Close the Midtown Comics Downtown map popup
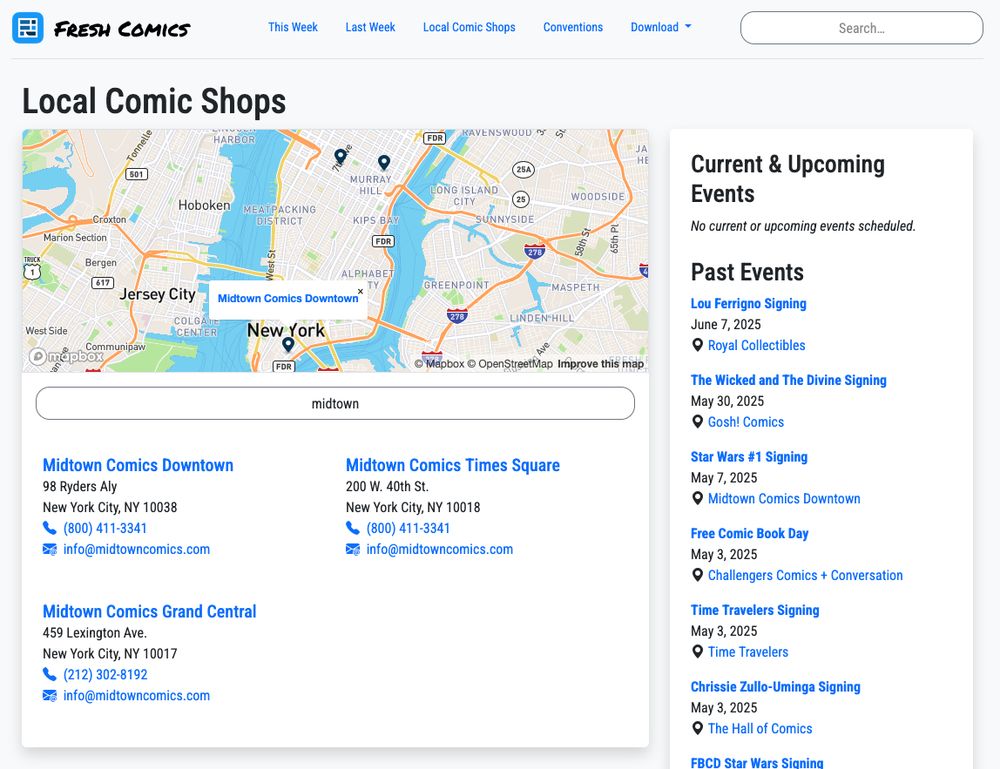The width and height of the screenshot is (1000, 769). coord(360,292)
